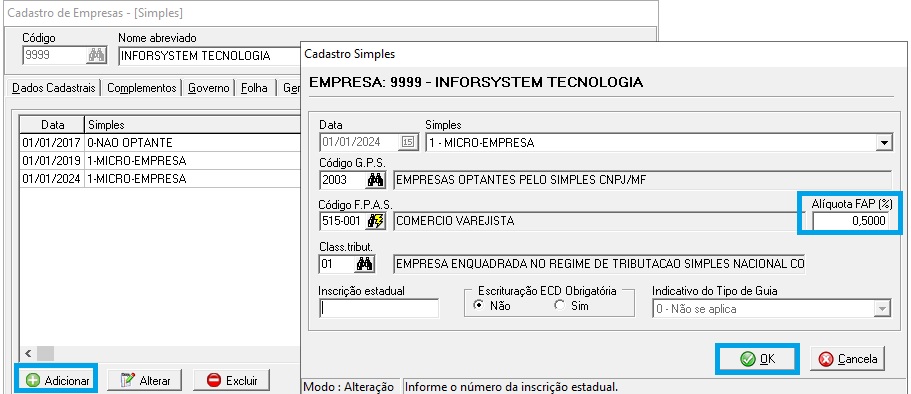The height and width of the screenshot is (394, 911).
Task: Search G.P.S. codes with binoculars icon
Action: (376, 180)
